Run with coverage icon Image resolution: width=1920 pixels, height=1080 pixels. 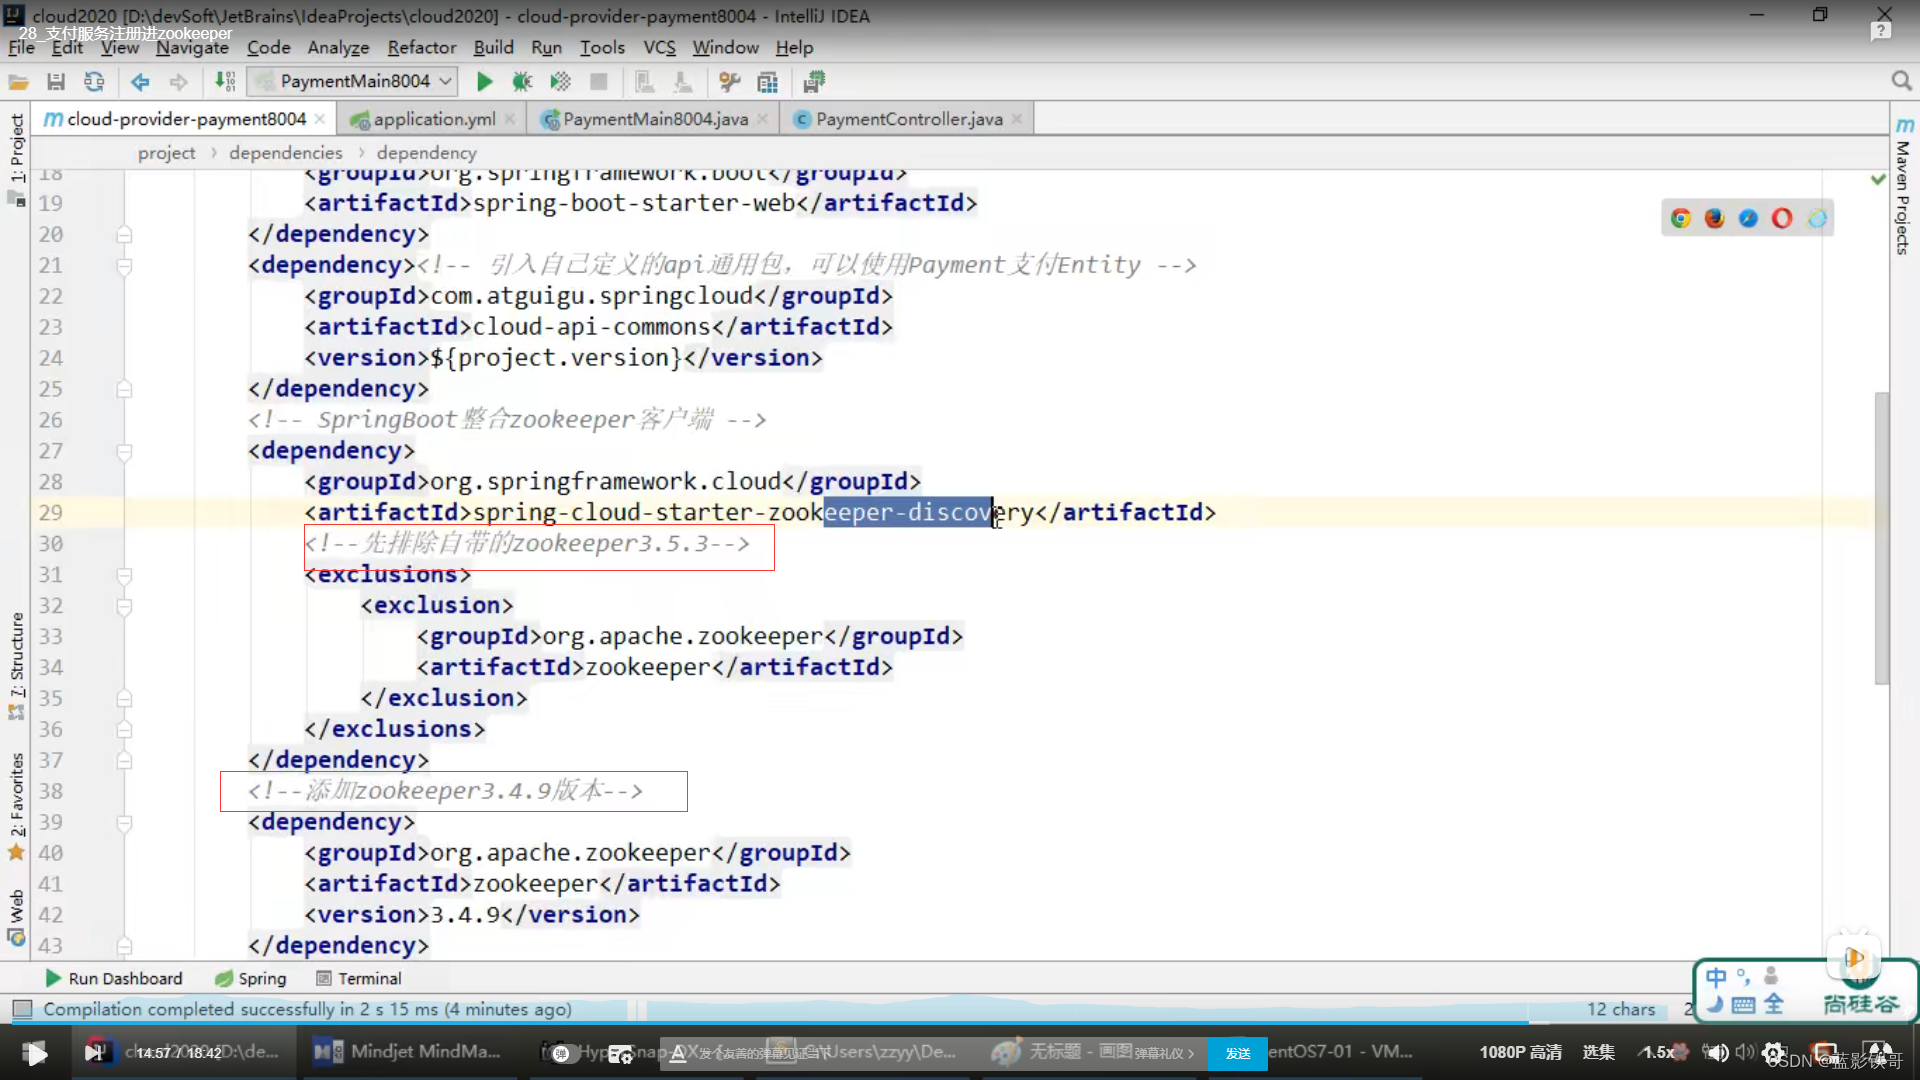[560, 82]
